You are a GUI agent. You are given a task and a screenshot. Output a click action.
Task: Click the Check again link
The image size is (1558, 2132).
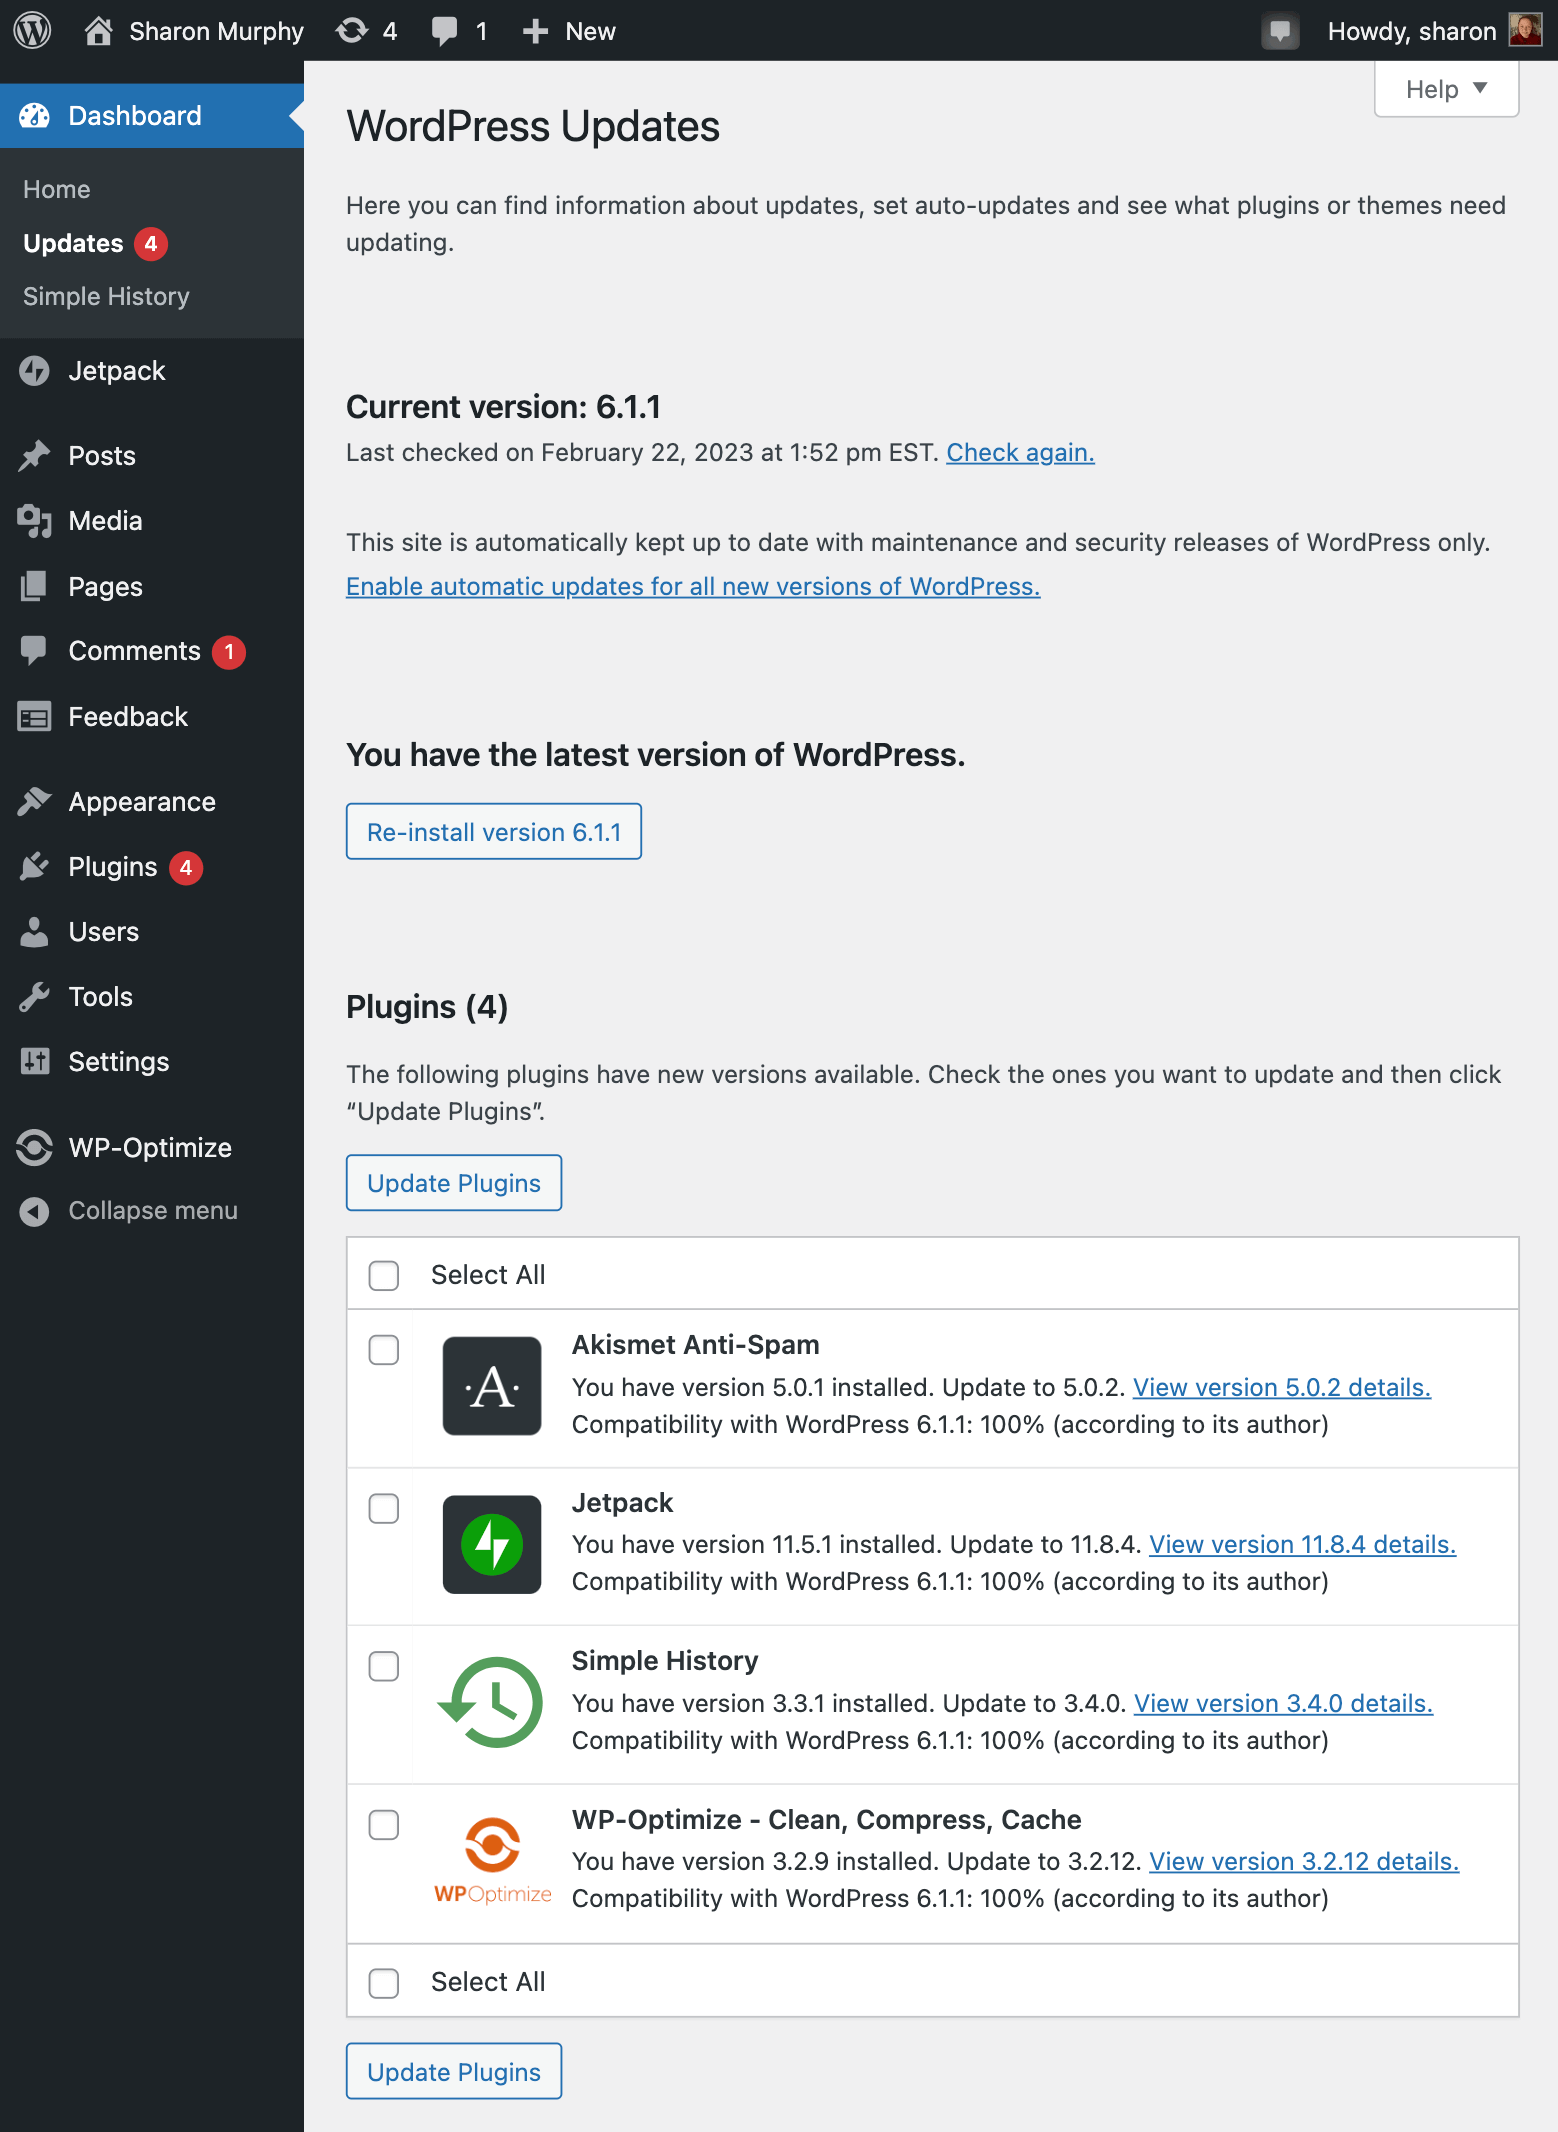click(x=1020, y=453)
